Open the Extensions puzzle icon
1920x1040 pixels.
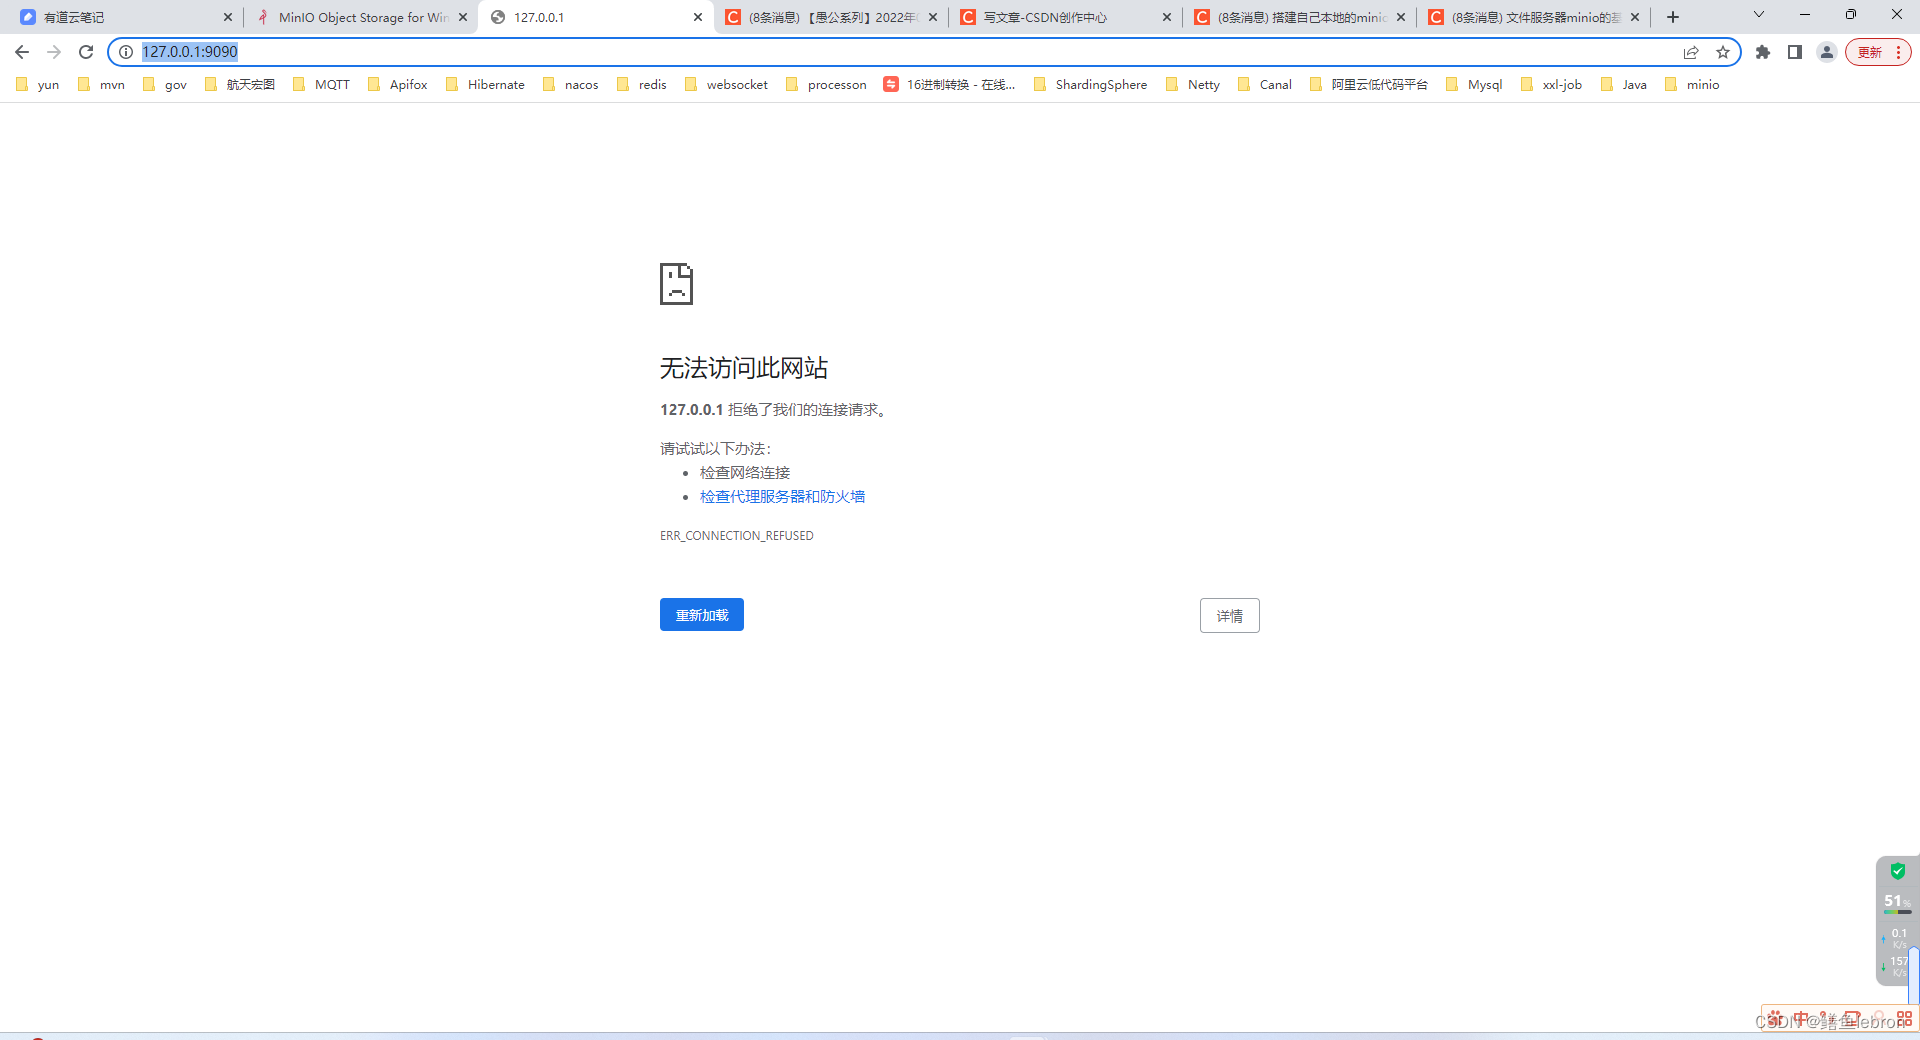pos(1762,52)
